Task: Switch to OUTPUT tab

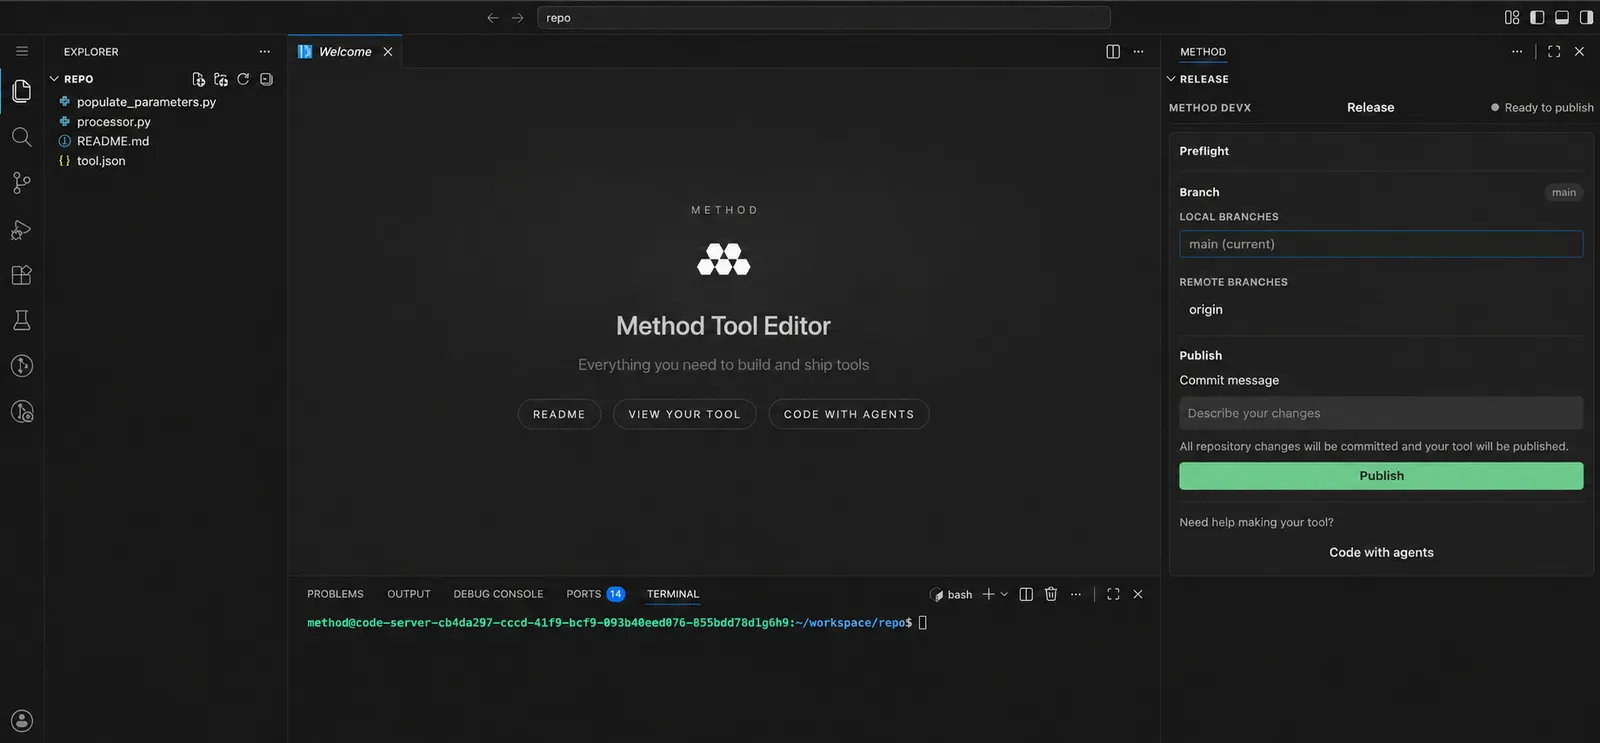Action: pyautogui.click(x=409, y=594)
